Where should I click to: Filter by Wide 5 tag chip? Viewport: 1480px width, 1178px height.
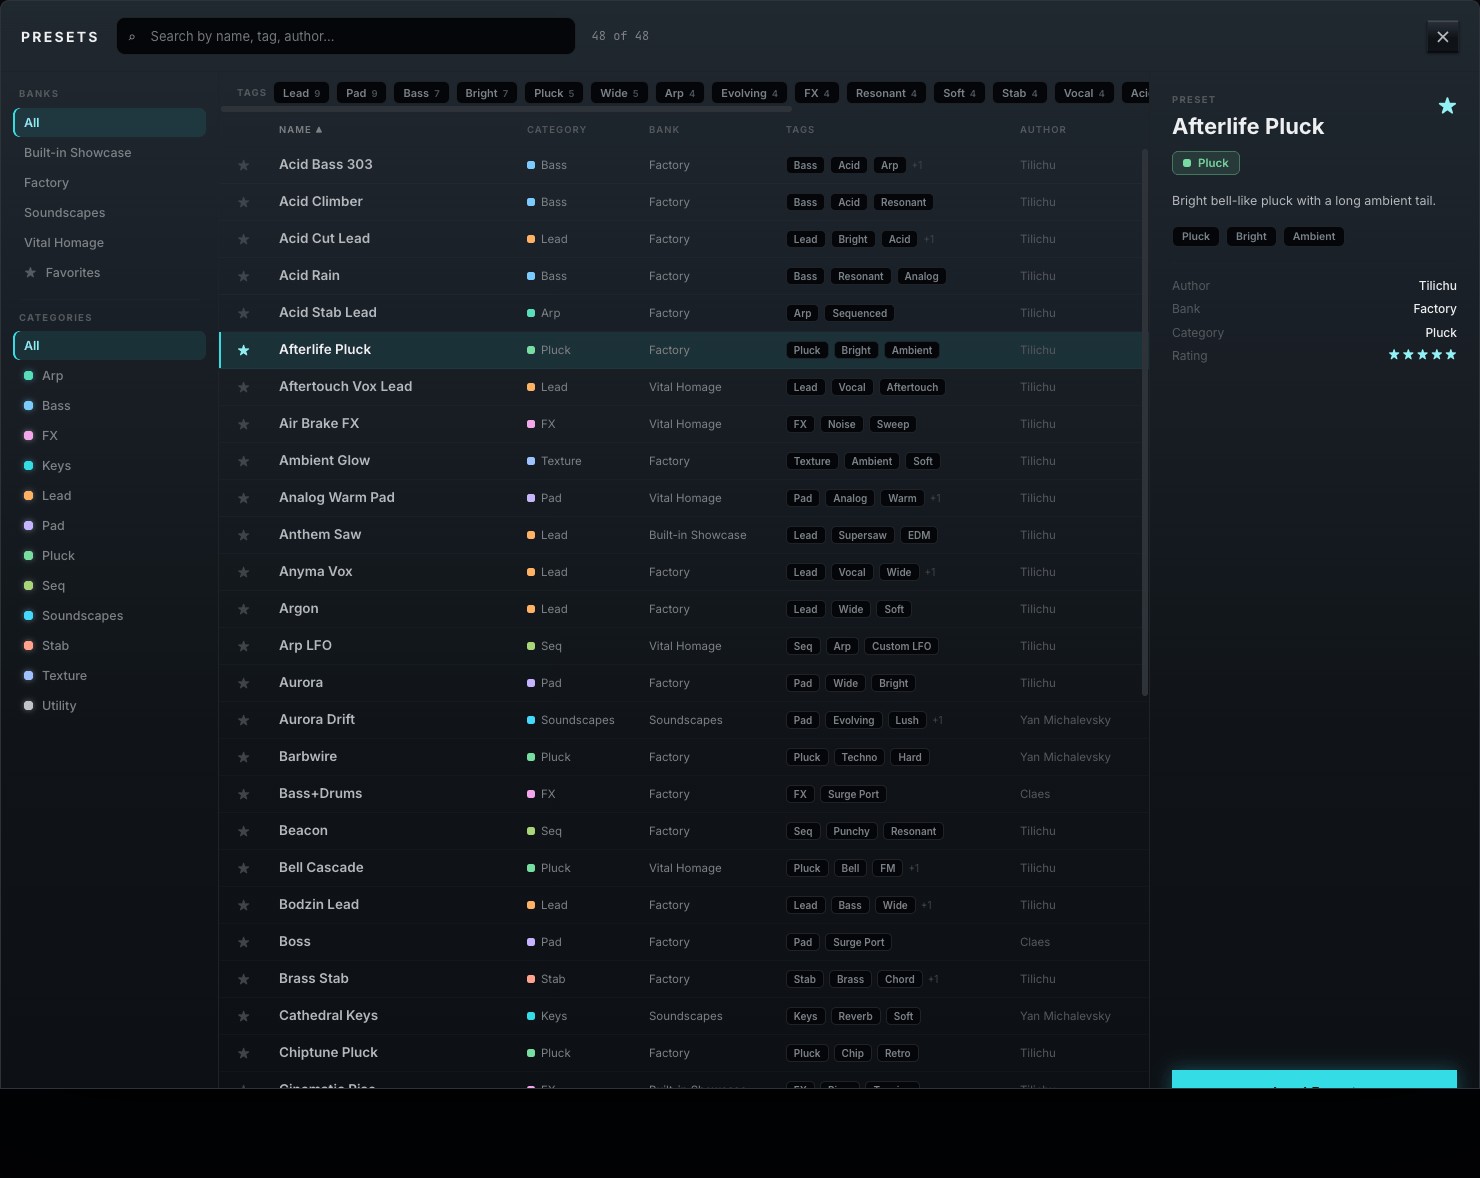pyautogui.click(x=619, y=93)
